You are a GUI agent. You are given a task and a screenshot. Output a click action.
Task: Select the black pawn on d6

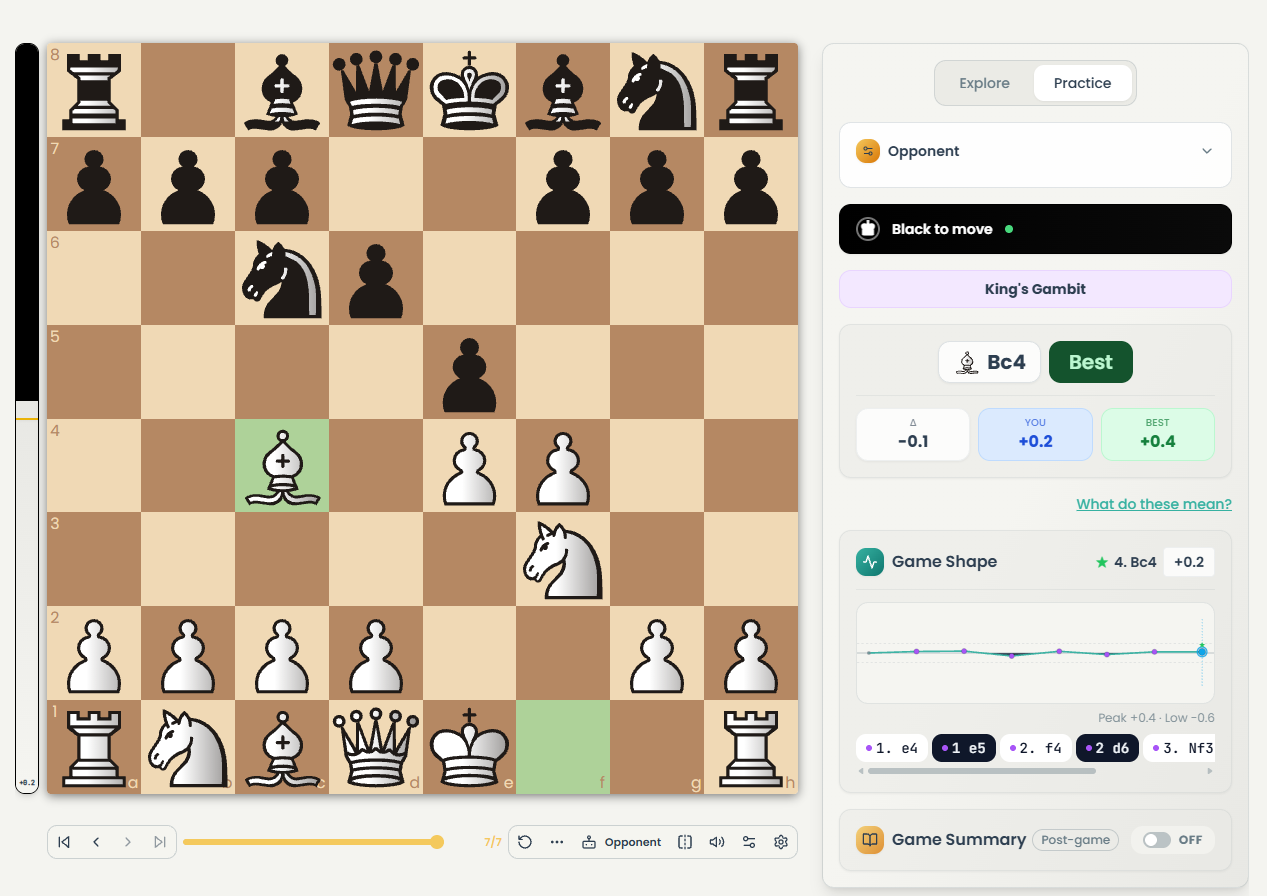pos(376,277)
